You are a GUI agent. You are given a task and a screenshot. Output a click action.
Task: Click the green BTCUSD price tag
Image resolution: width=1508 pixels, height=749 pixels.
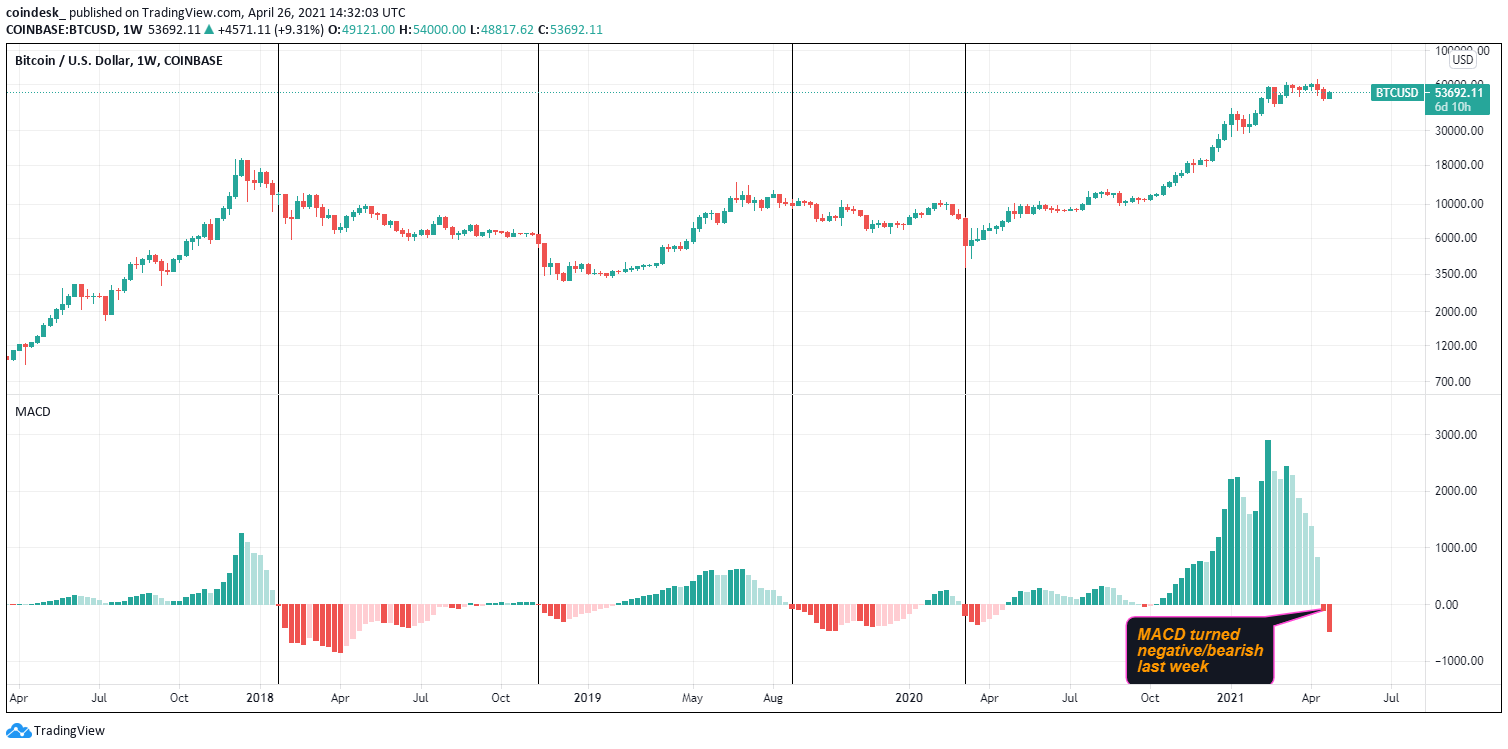1398,93
